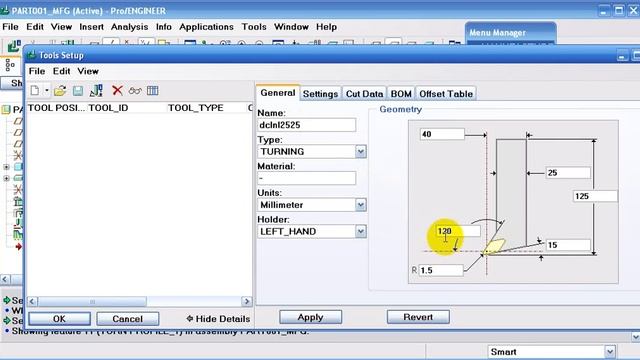The image size is (640, 360).
Task: Click nose radius field R 1.5
Action: click(x=441, y=270)
